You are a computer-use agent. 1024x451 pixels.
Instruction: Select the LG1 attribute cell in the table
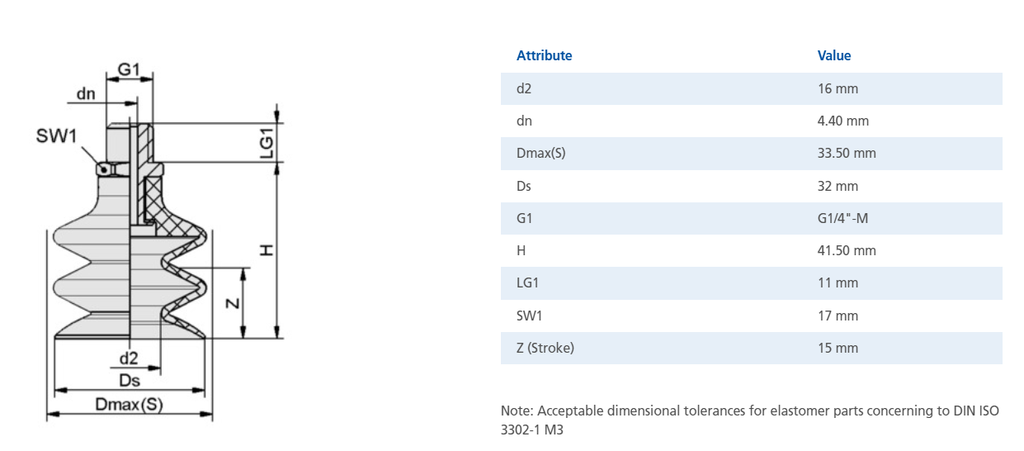(527, 283)
